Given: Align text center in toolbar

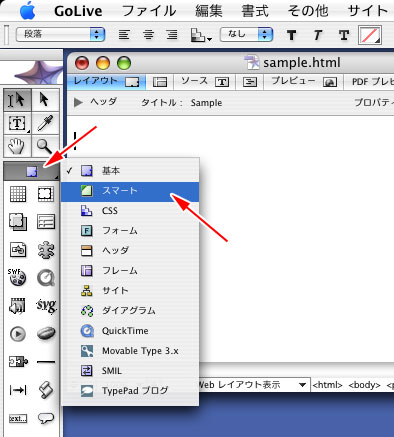Looking at the screenshot, I should tap(148, 35).
